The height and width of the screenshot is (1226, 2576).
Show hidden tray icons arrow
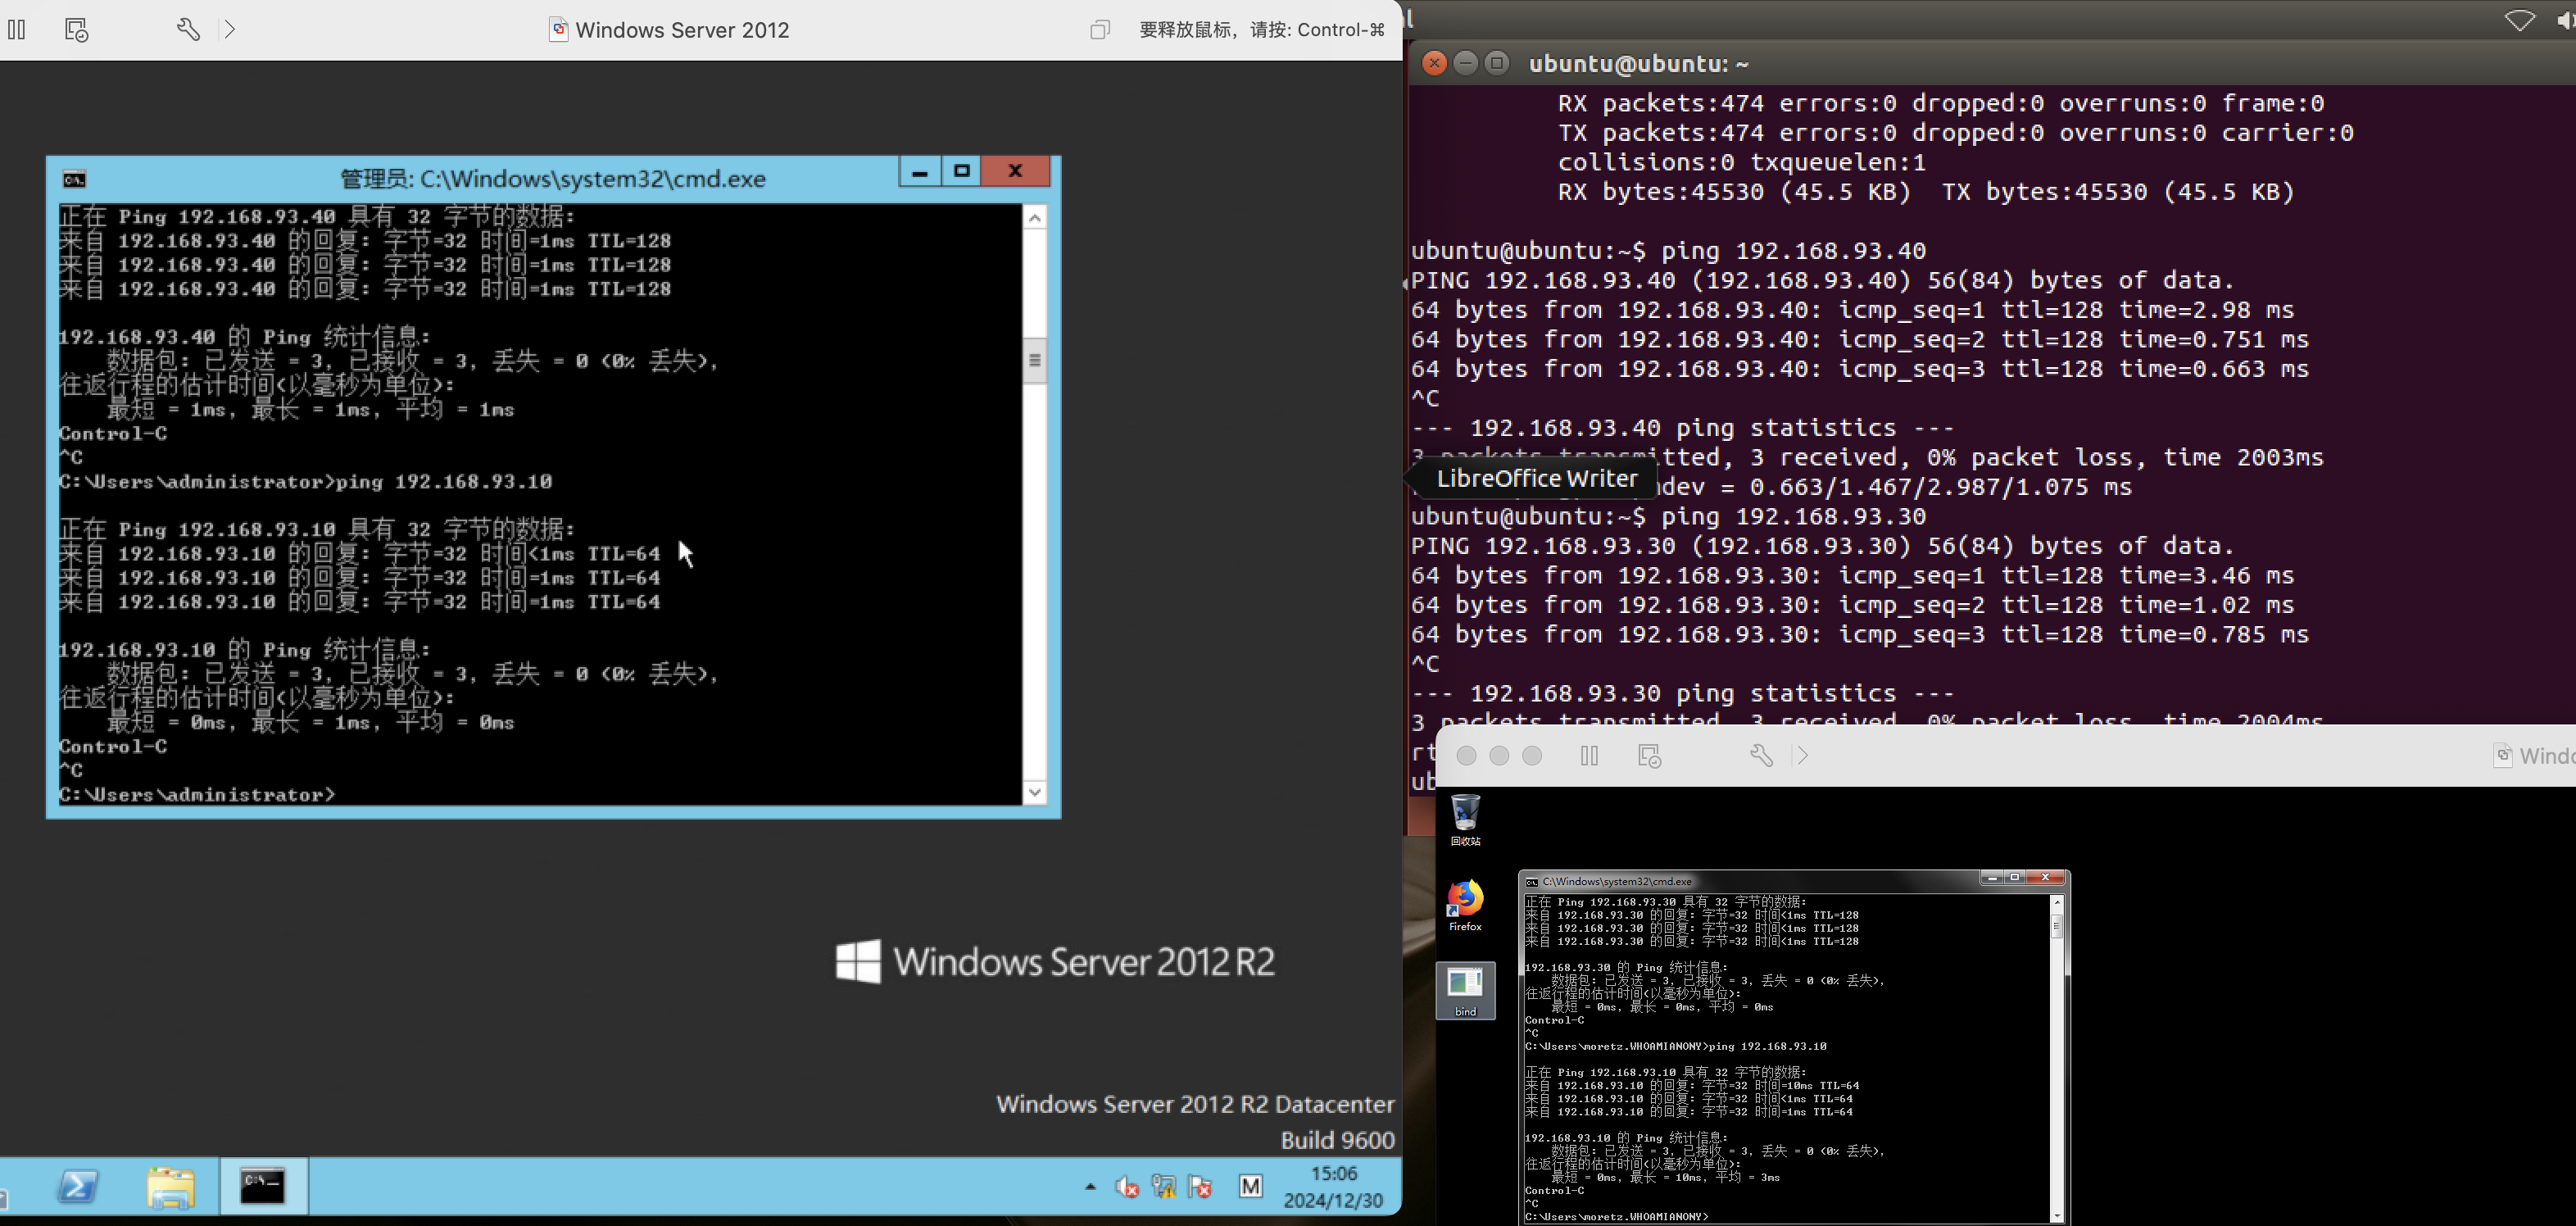(1090, 1187)
